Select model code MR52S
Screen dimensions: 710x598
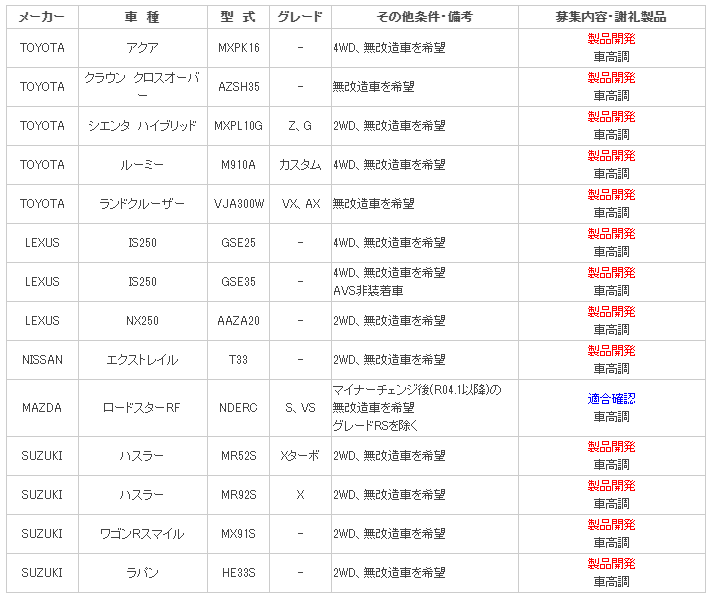tap(239, 456)
